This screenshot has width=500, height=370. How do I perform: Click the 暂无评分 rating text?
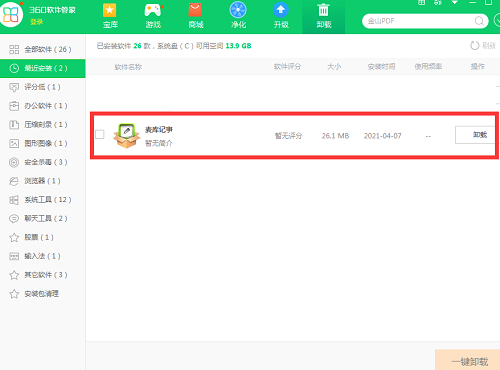click(x=288, y=136)
